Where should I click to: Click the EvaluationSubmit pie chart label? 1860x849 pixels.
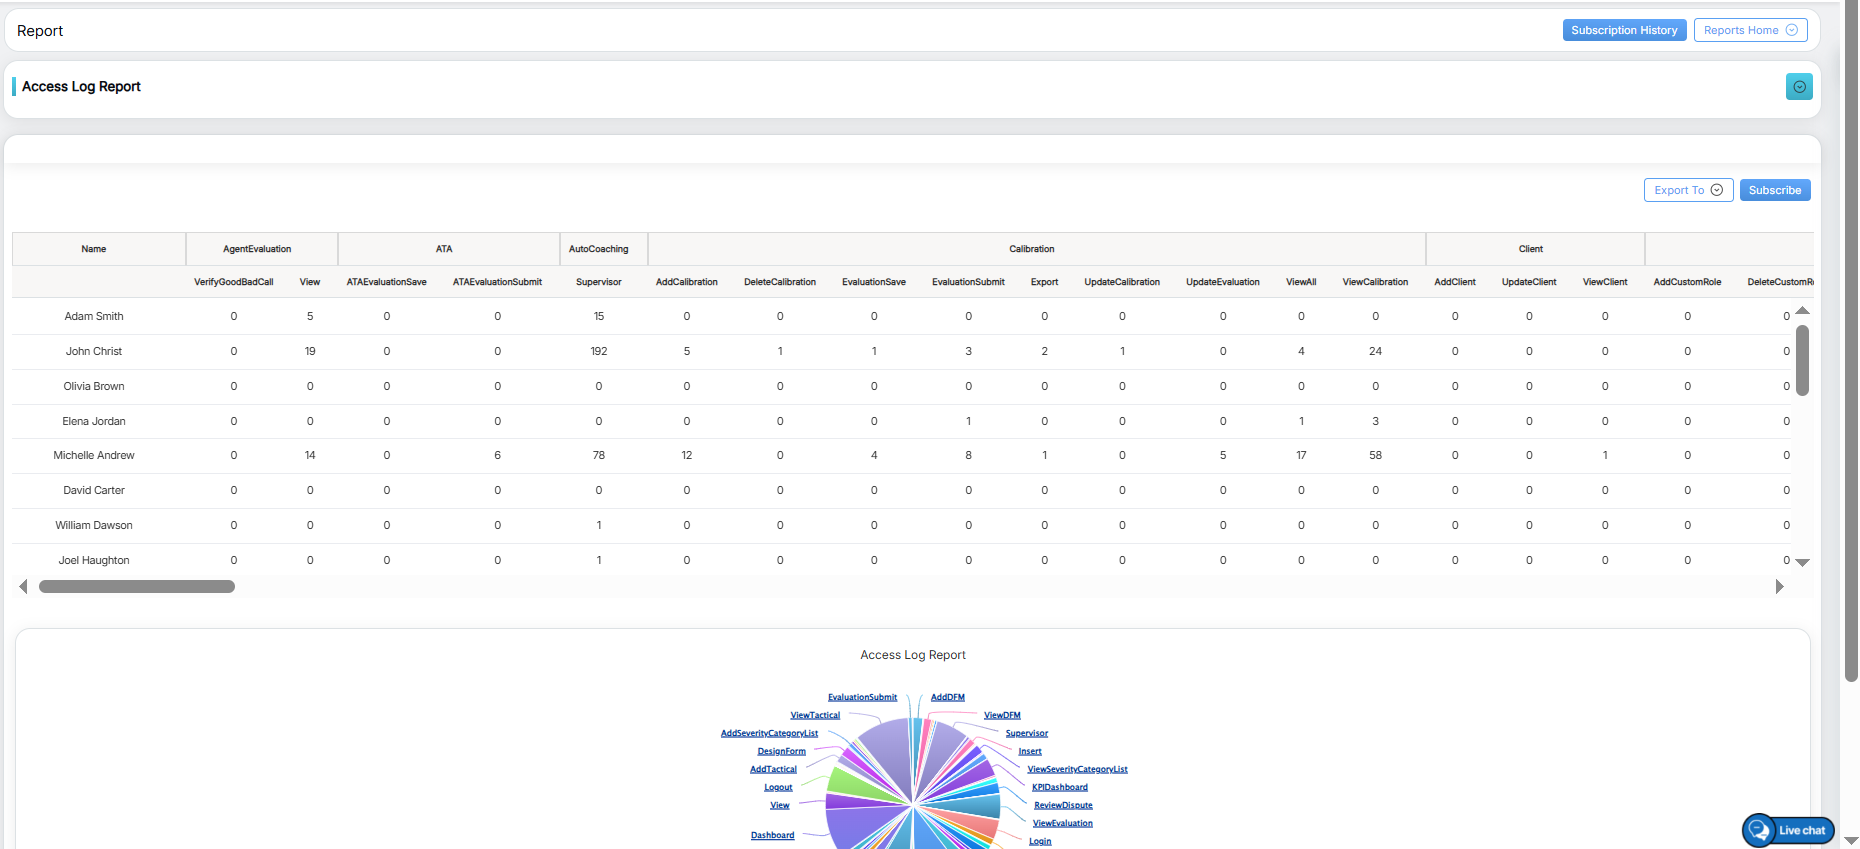click(862, 697)
